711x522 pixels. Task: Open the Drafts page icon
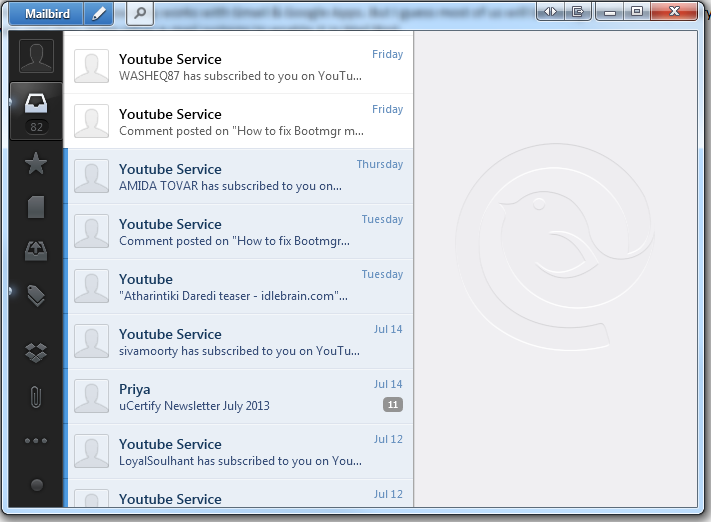pyautogui.click(x=36, y=207)
